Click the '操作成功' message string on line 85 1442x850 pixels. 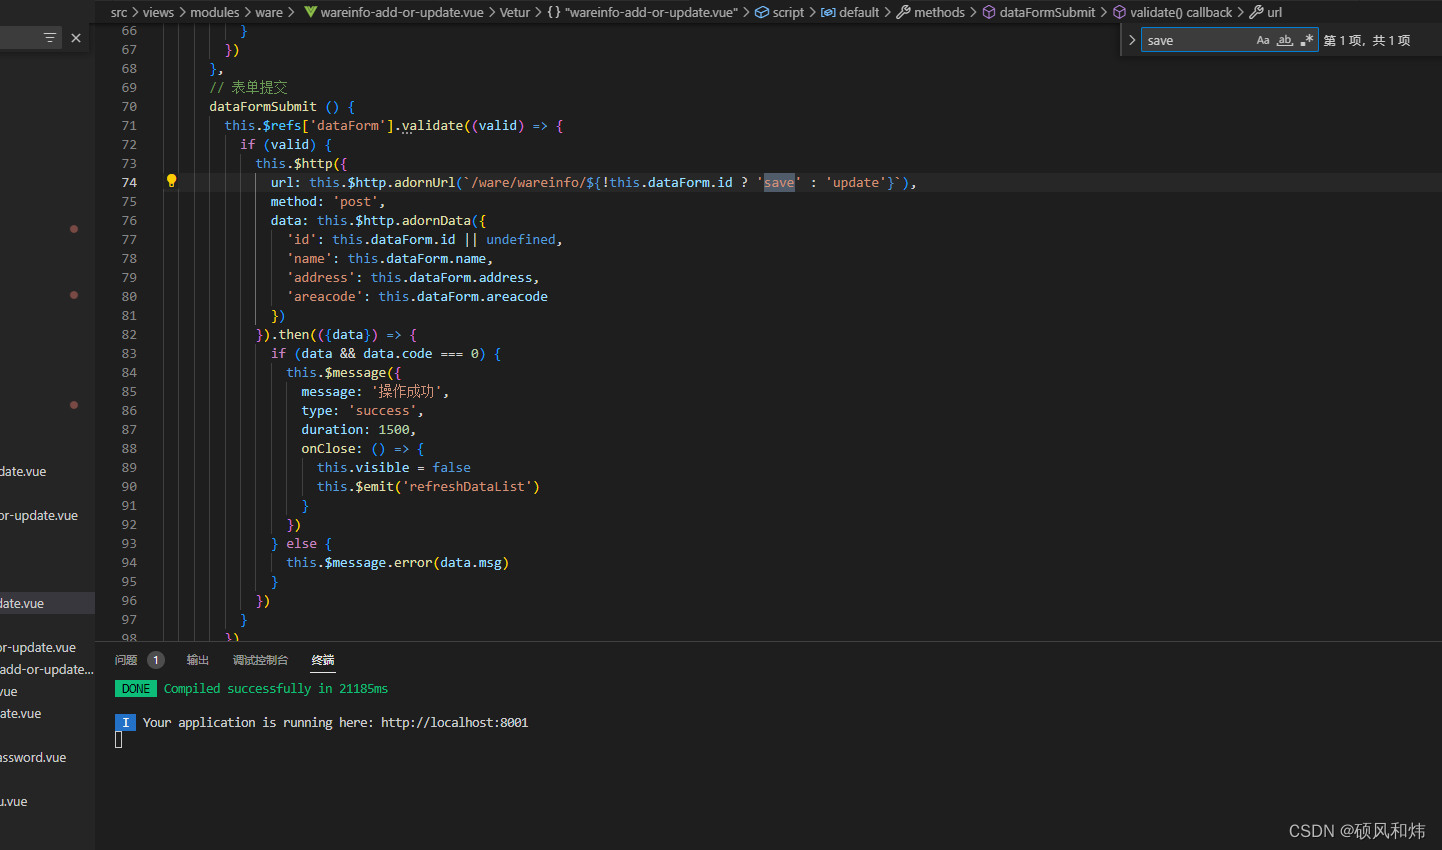pos(406,391)
